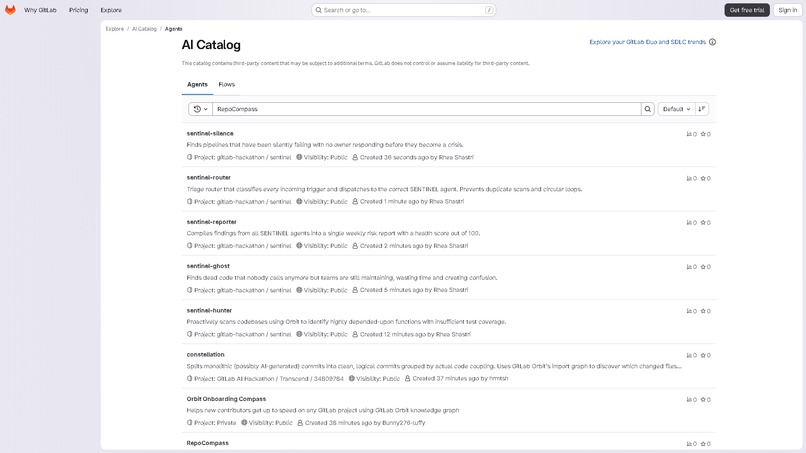Click the star icon on constellation

[x=703, y=355]
